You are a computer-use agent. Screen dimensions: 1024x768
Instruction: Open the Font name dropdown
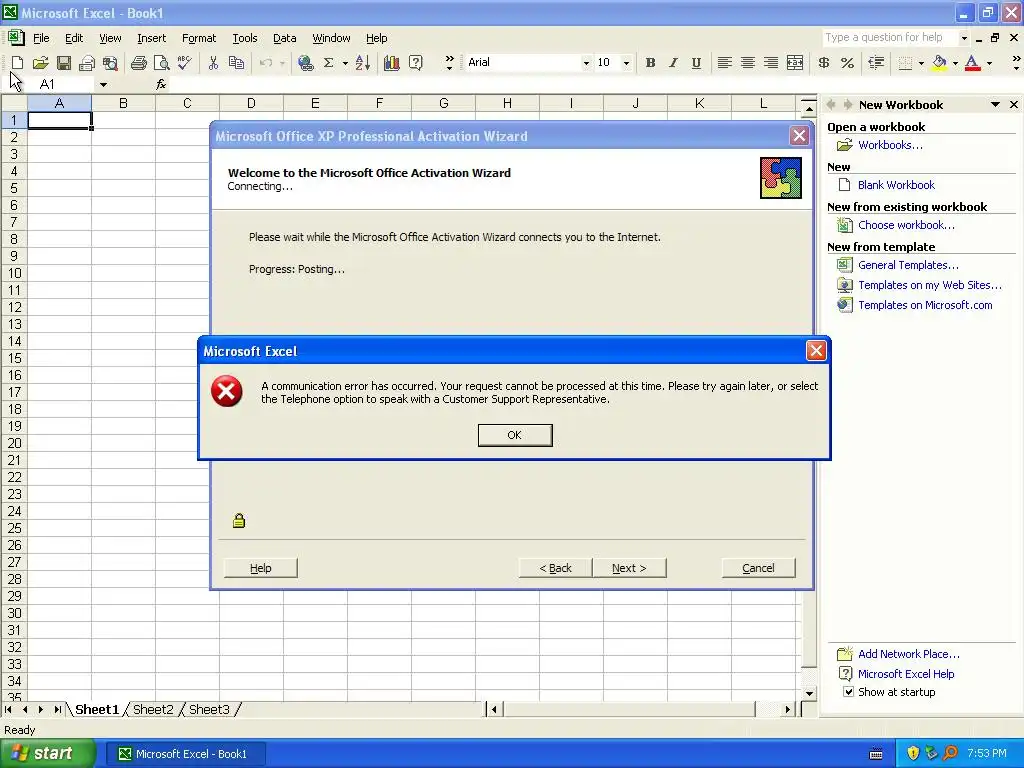586,63
